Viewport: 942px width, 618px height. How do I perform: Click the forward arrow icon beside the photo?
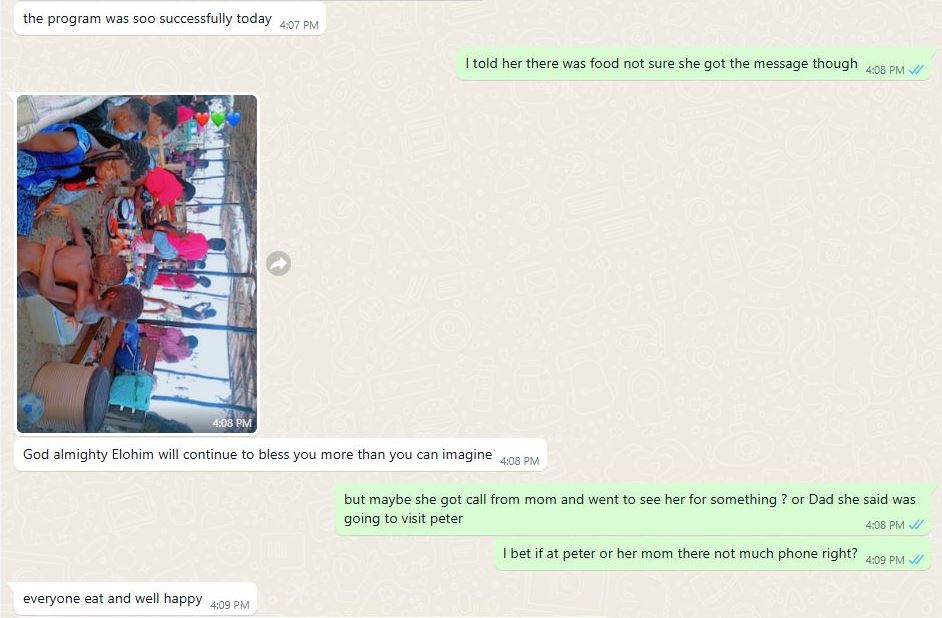278,263
